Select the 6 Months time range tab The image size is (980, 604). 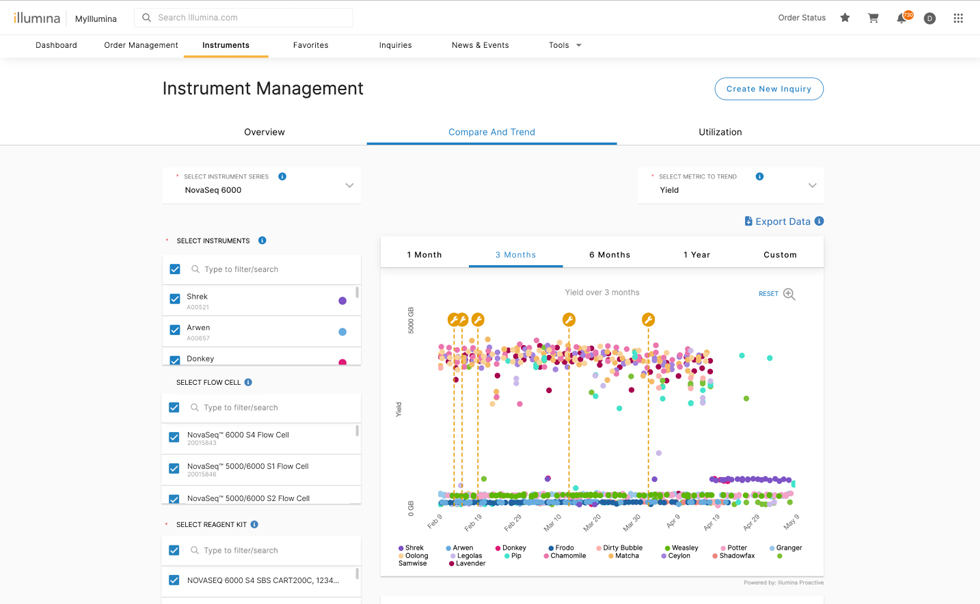click(609, 255)
